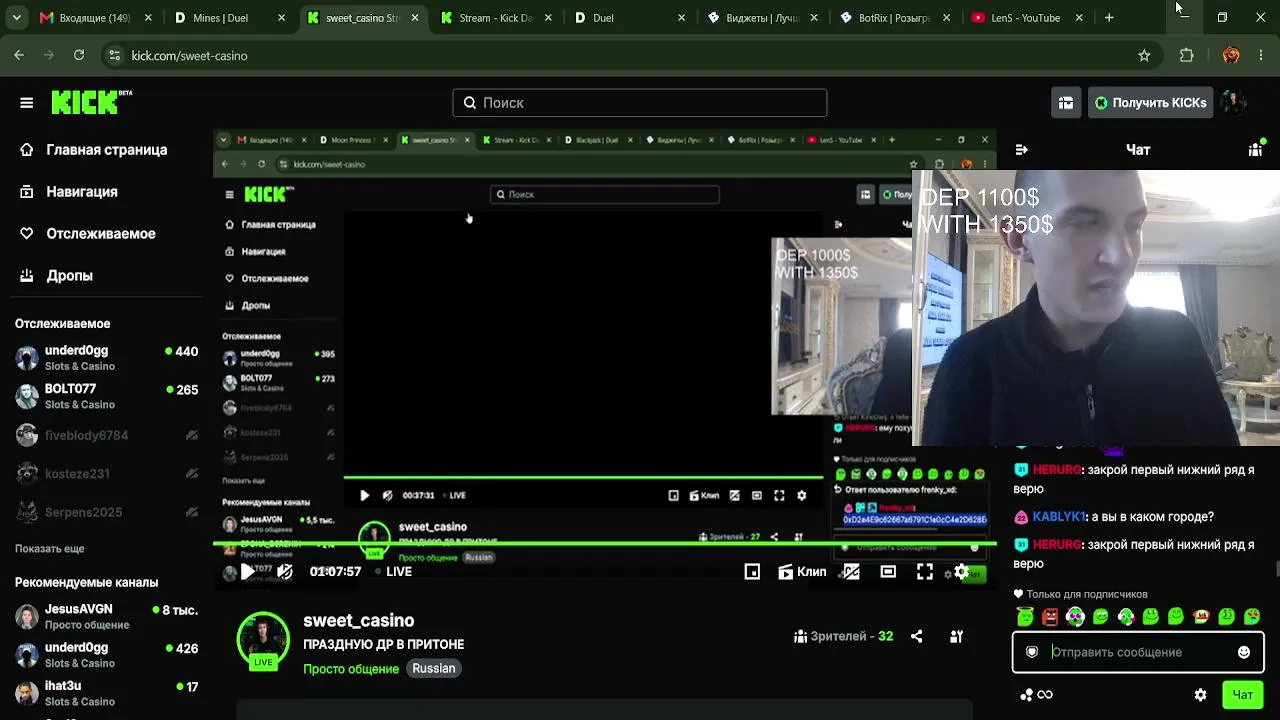The image size is (1280, 720).
Task: Open the treasure chest drops icon
Action: click(1066, 103)
